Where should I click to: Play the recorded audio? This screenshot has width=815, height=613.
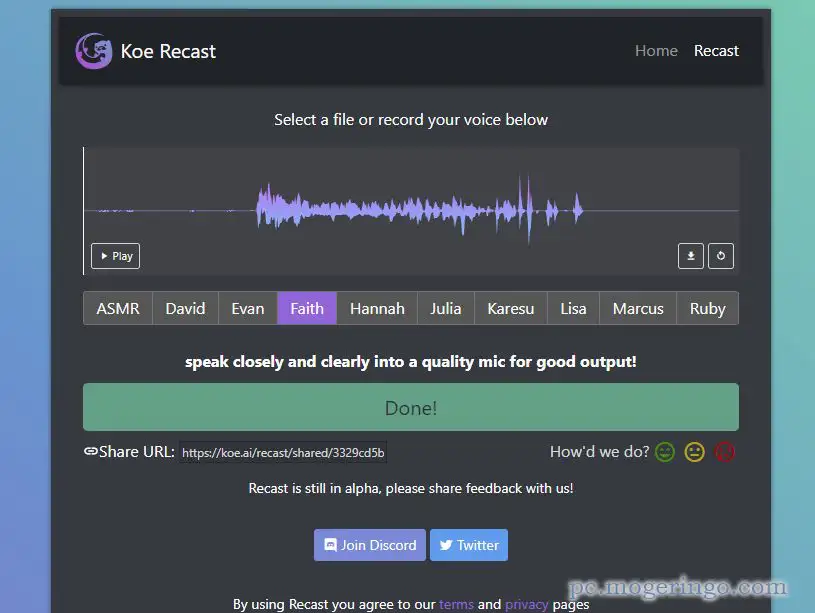(115, 256)
